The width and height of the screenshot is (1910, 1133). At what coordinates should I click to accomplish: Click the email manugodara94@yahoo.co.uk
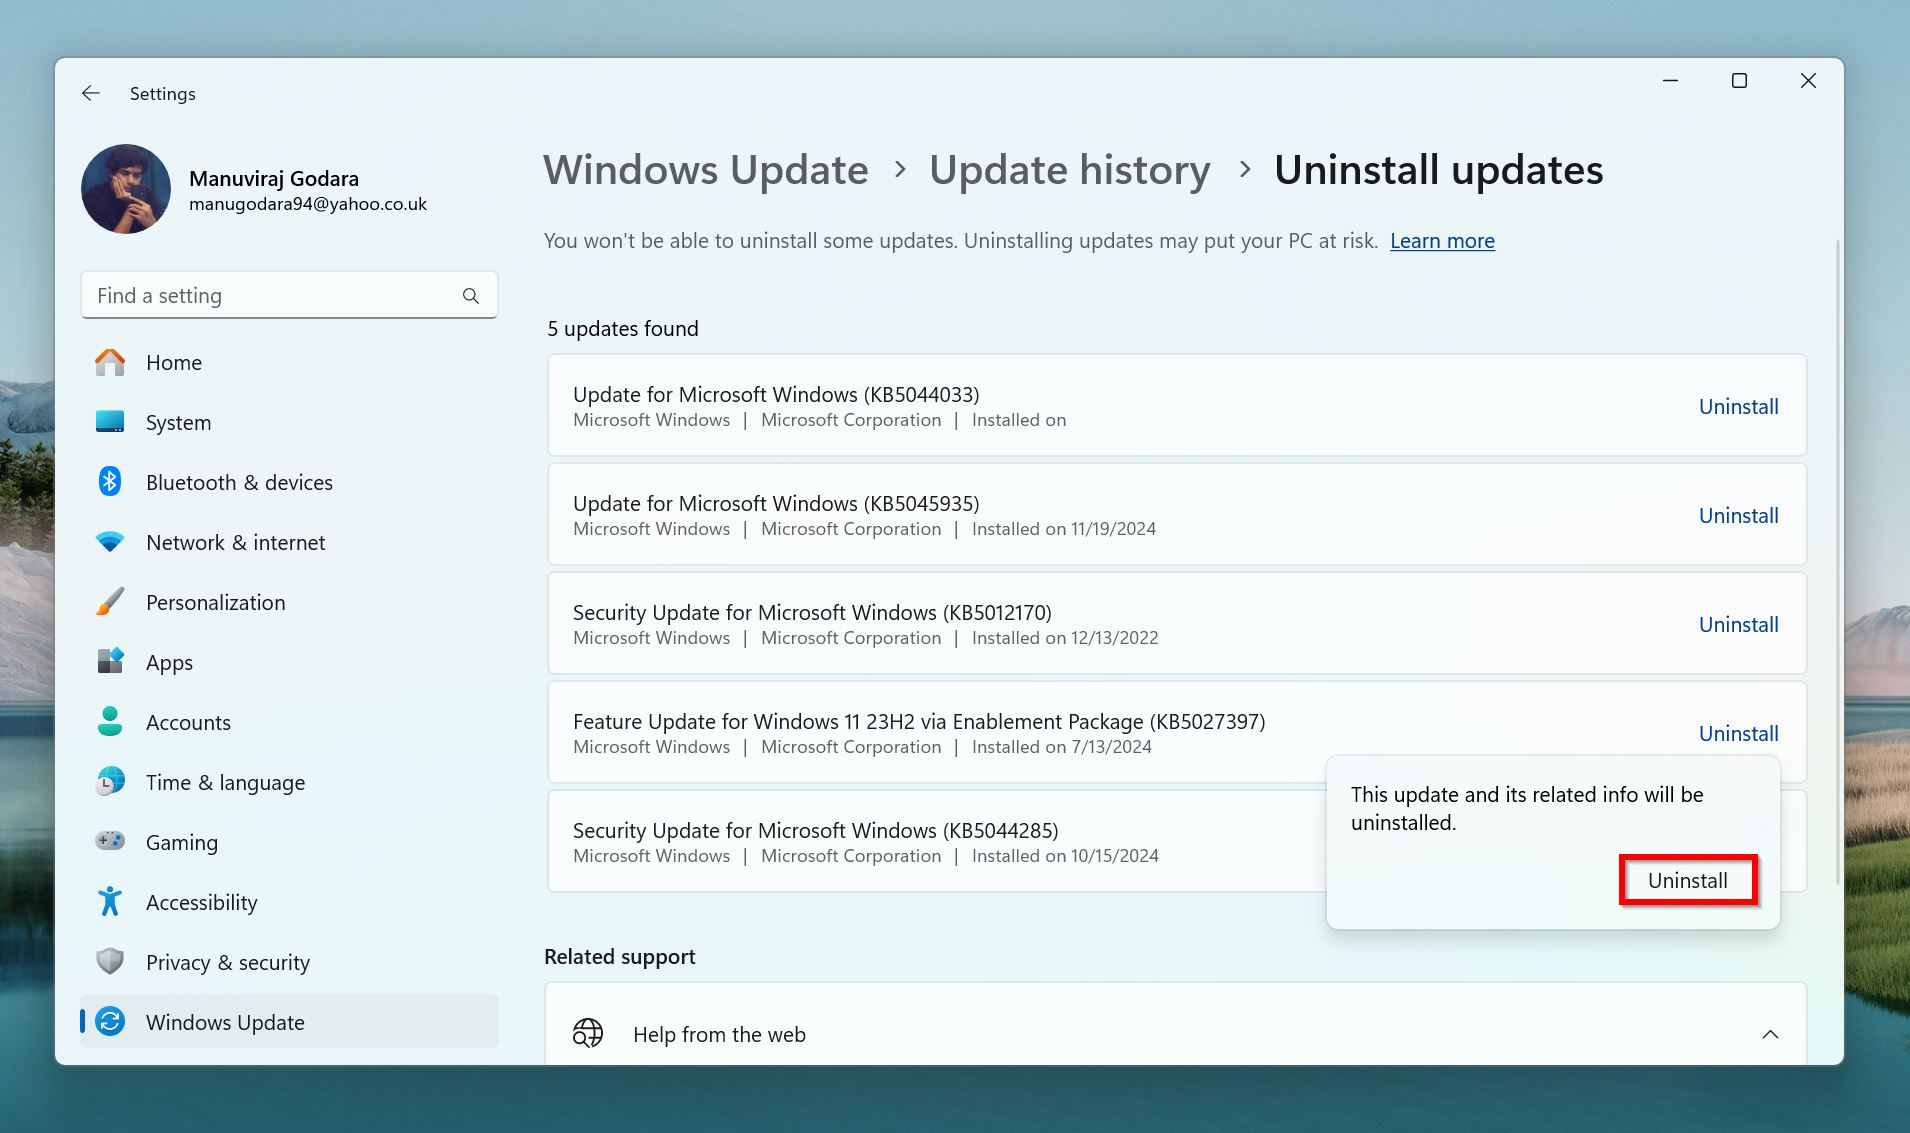click(308, 204)
